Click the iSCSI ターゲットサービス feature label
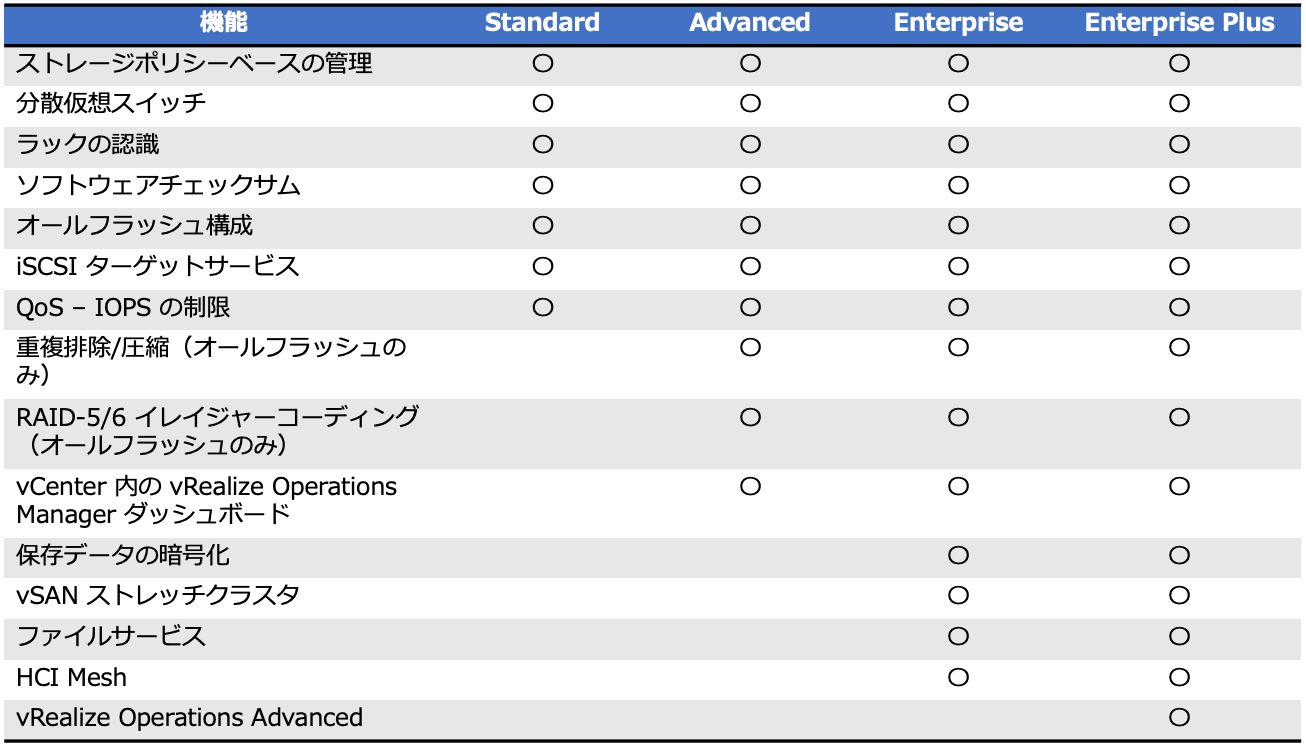The image size is (1306, 748). coord(158,267)
